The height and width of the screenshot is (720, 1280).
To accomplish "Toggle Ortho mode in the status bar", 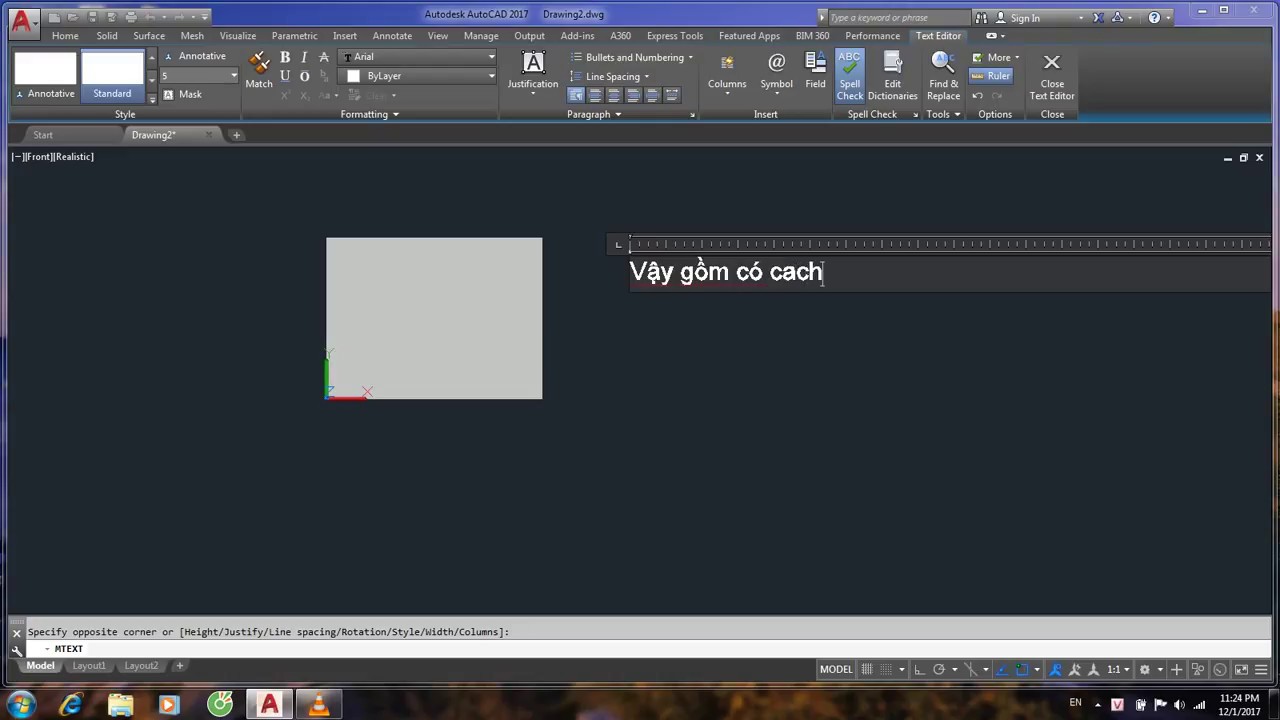I will (919, 669).
